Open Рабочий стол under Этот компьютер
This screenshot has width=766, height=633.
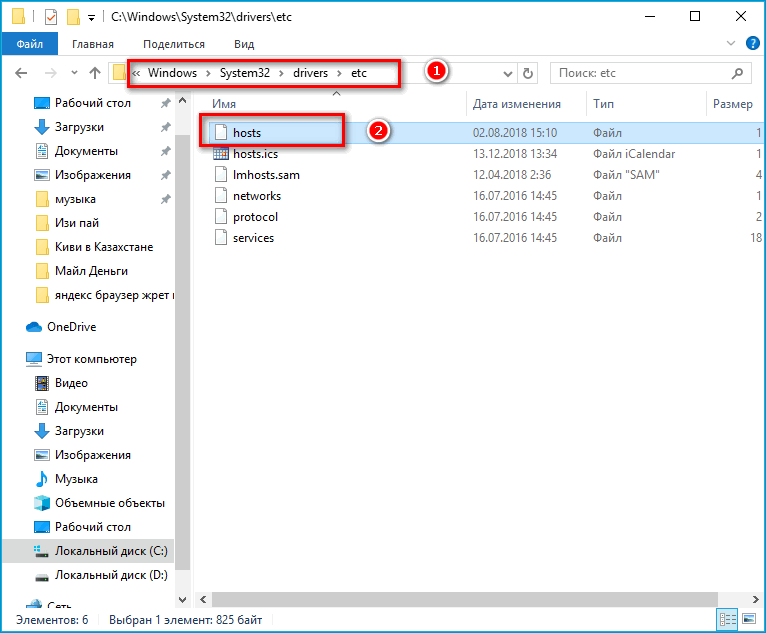pyautogui.click(x=93, y=527)
